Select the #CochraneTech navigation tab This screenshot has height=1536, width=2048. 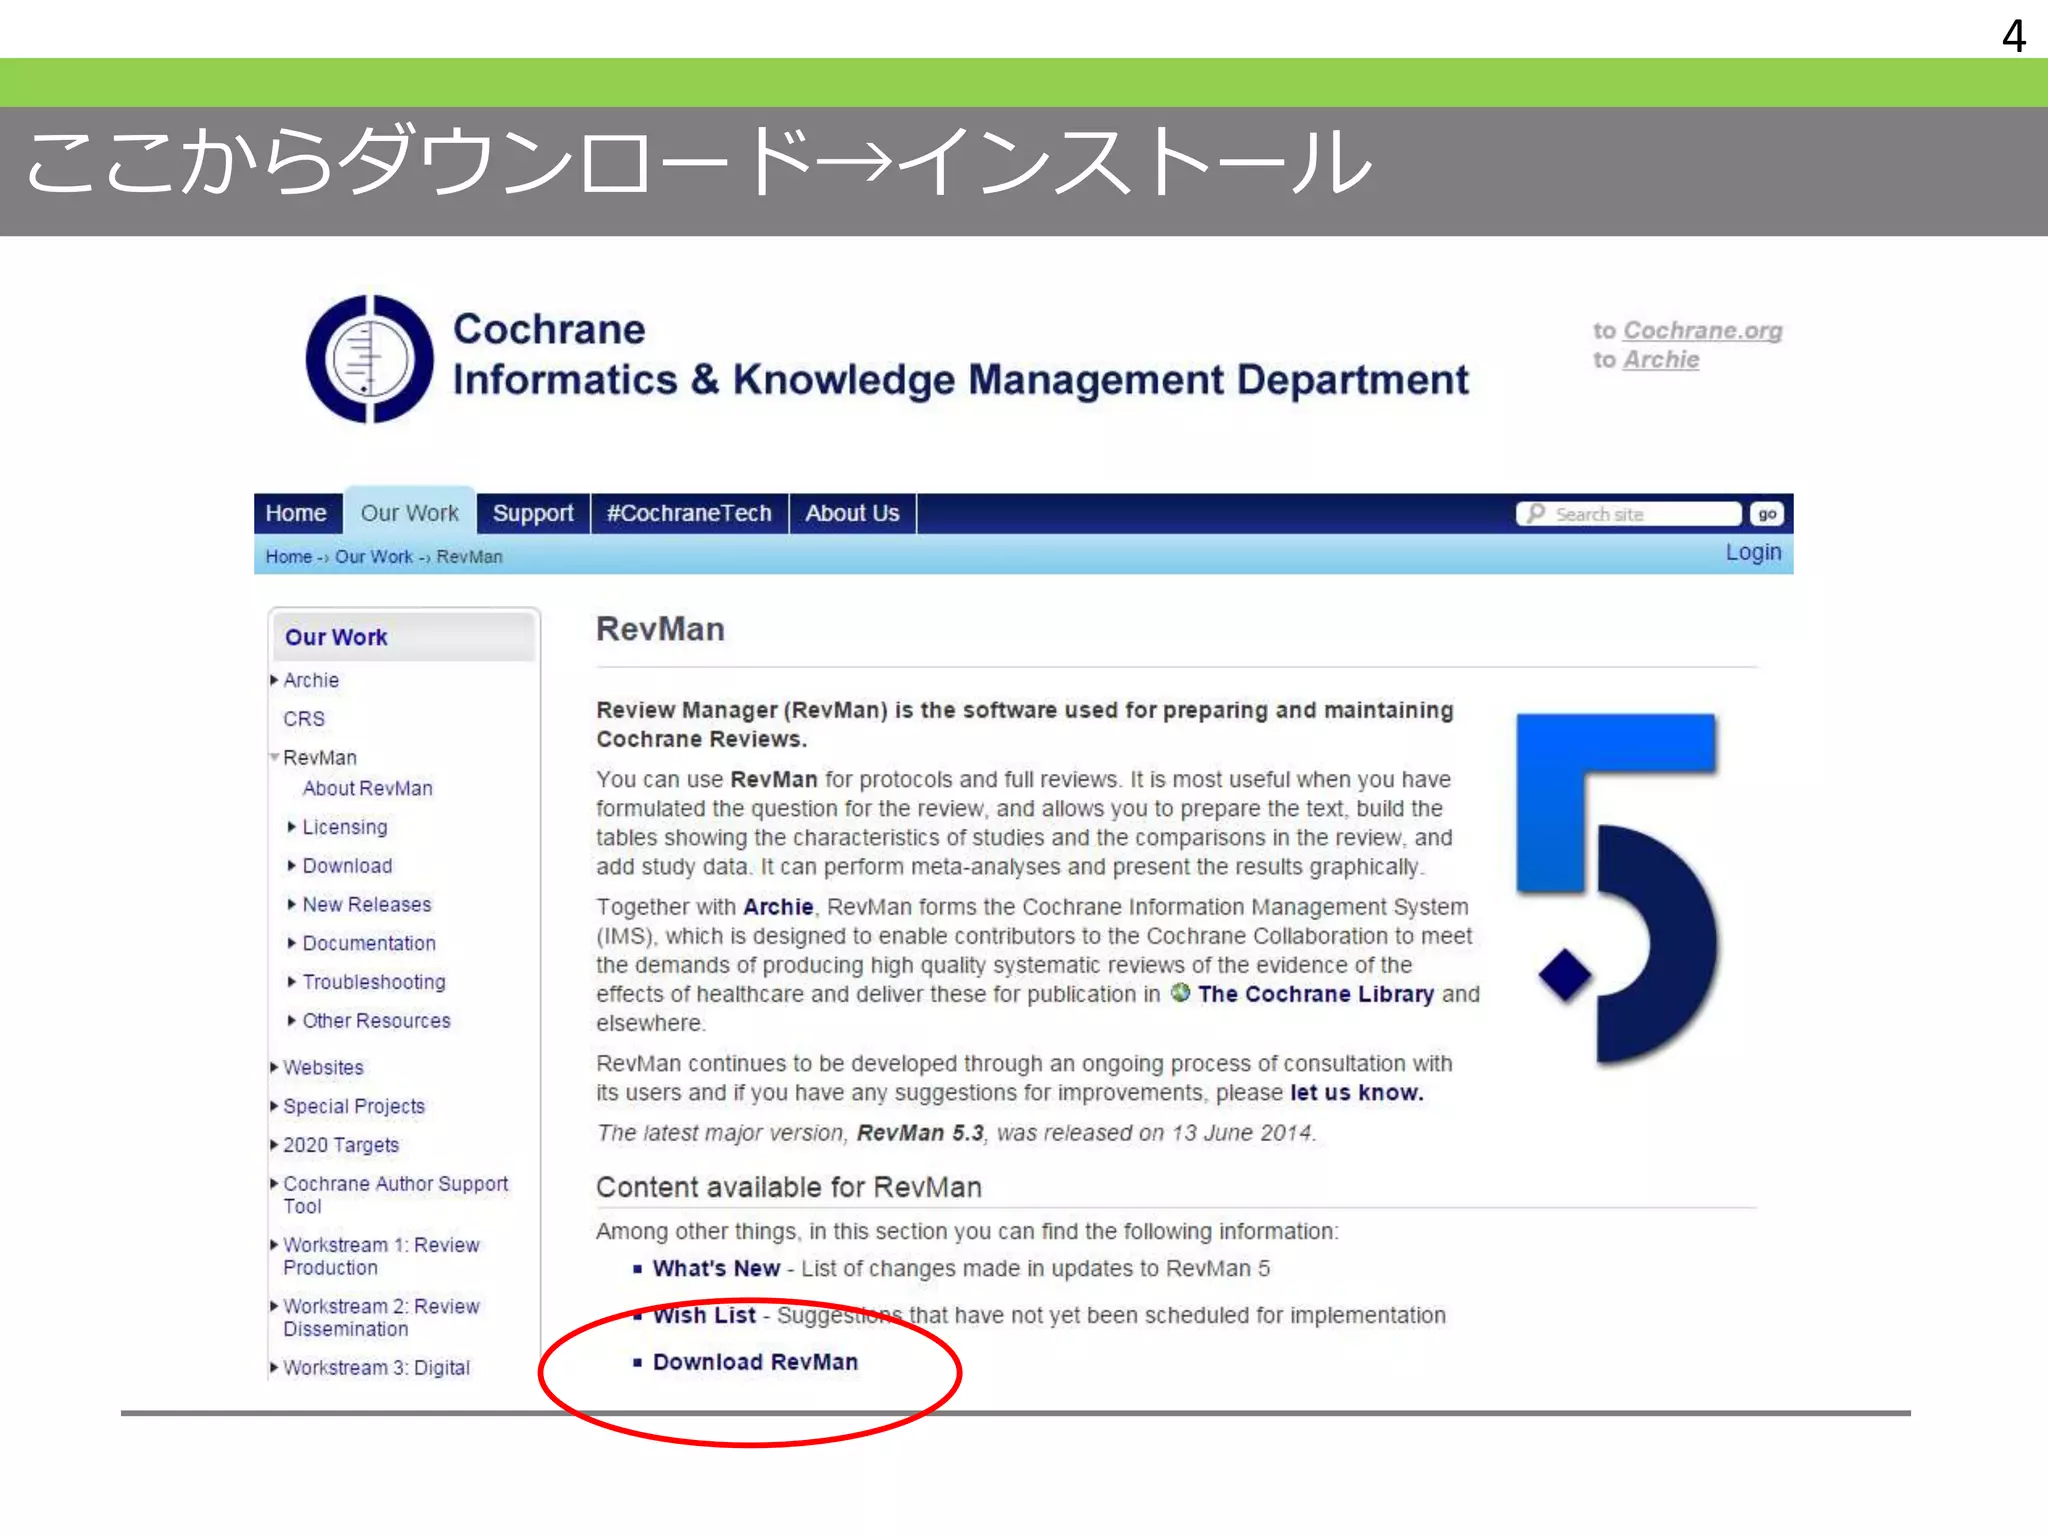(689, 513)
